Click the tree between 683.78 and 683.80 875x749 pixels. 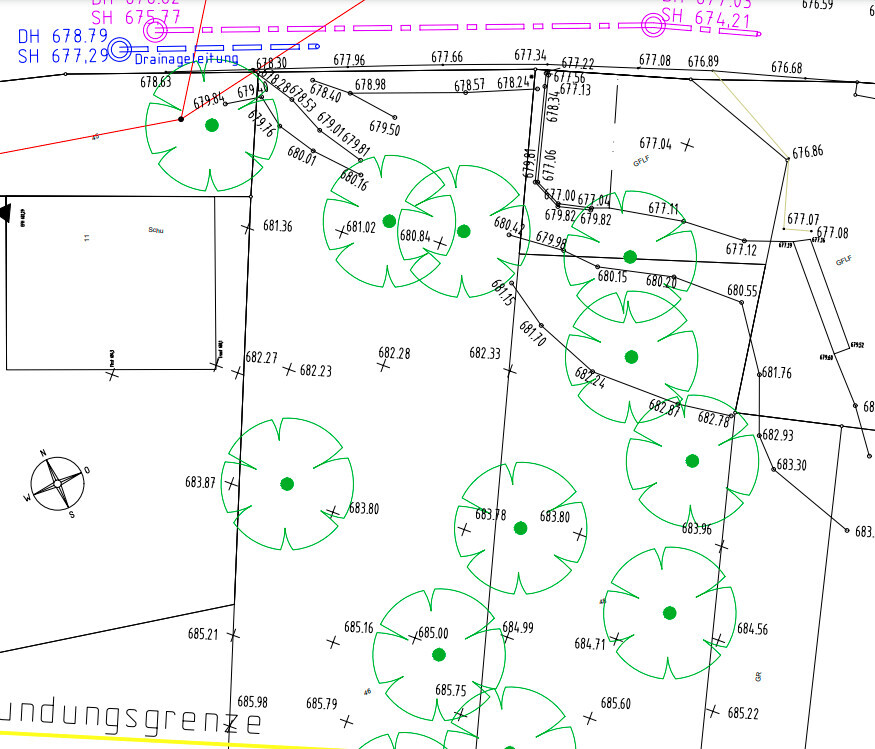point(520,528)
